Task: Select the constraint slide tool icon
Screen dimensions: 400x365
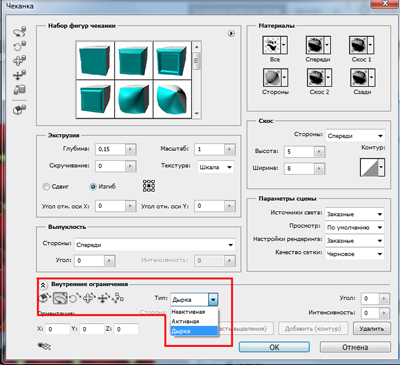Action: [x=103, y=297]
